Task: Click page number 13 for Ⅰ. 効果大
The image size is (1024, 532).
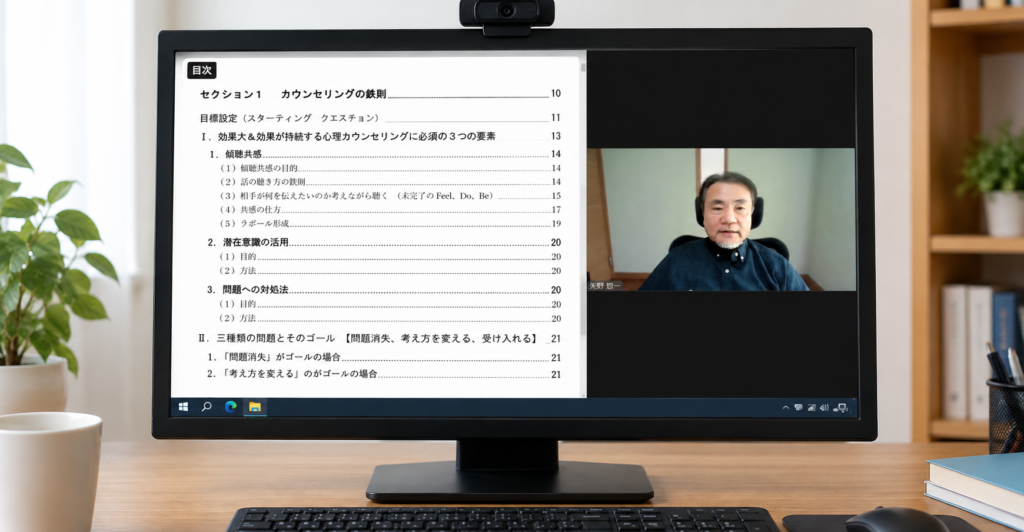Action: 556,136
